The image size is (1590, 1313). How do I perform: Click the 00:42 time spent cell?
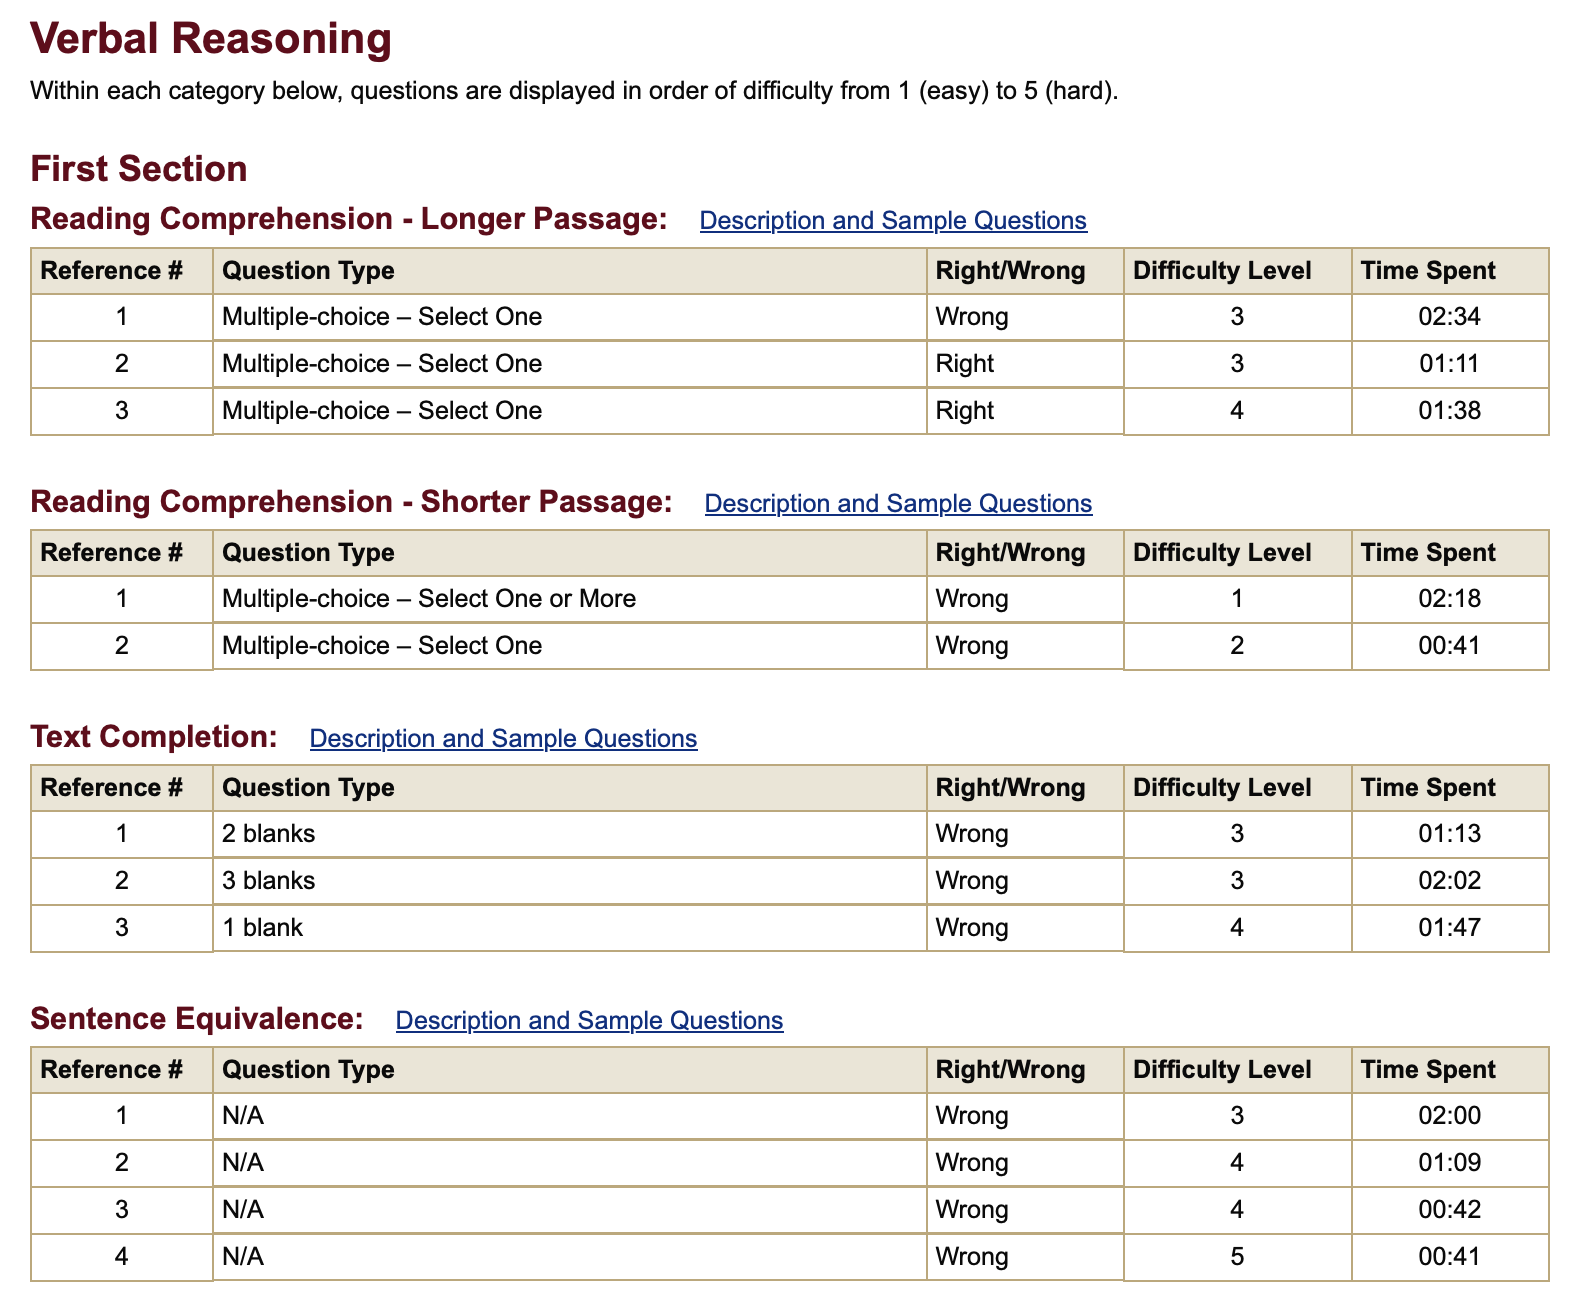(x=1449, y=1210)
